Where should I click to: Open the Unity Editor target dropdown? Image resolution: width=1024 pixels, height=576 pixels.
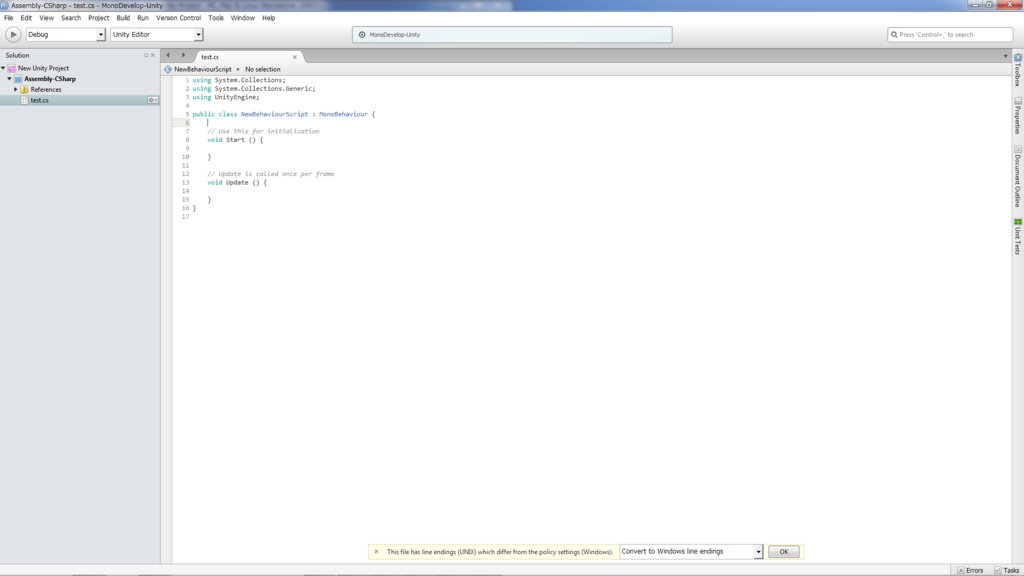click(x=157, y=35)
